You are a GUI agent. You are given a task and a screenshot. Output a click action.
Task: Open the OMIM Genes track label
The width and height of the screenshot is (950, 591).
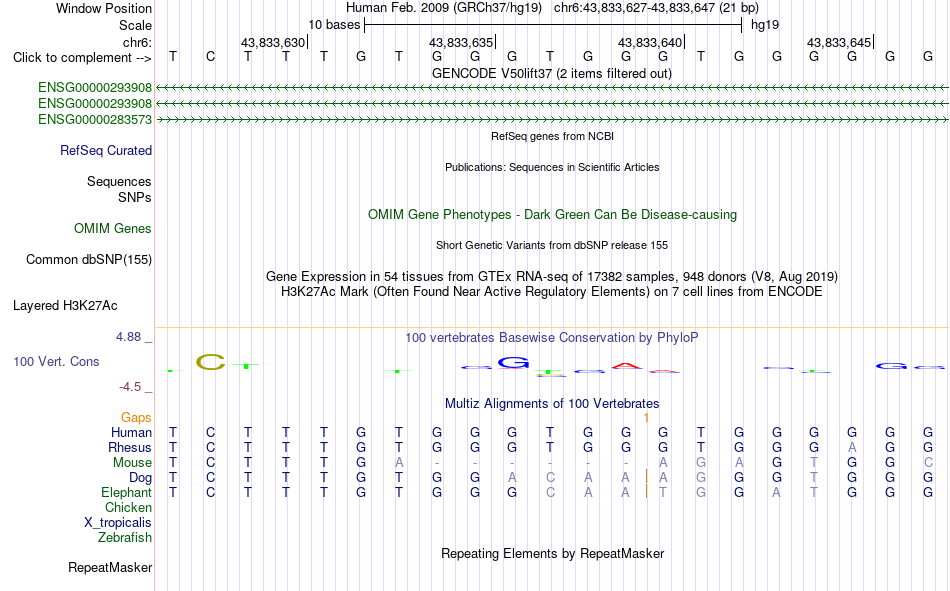(113, 229)
